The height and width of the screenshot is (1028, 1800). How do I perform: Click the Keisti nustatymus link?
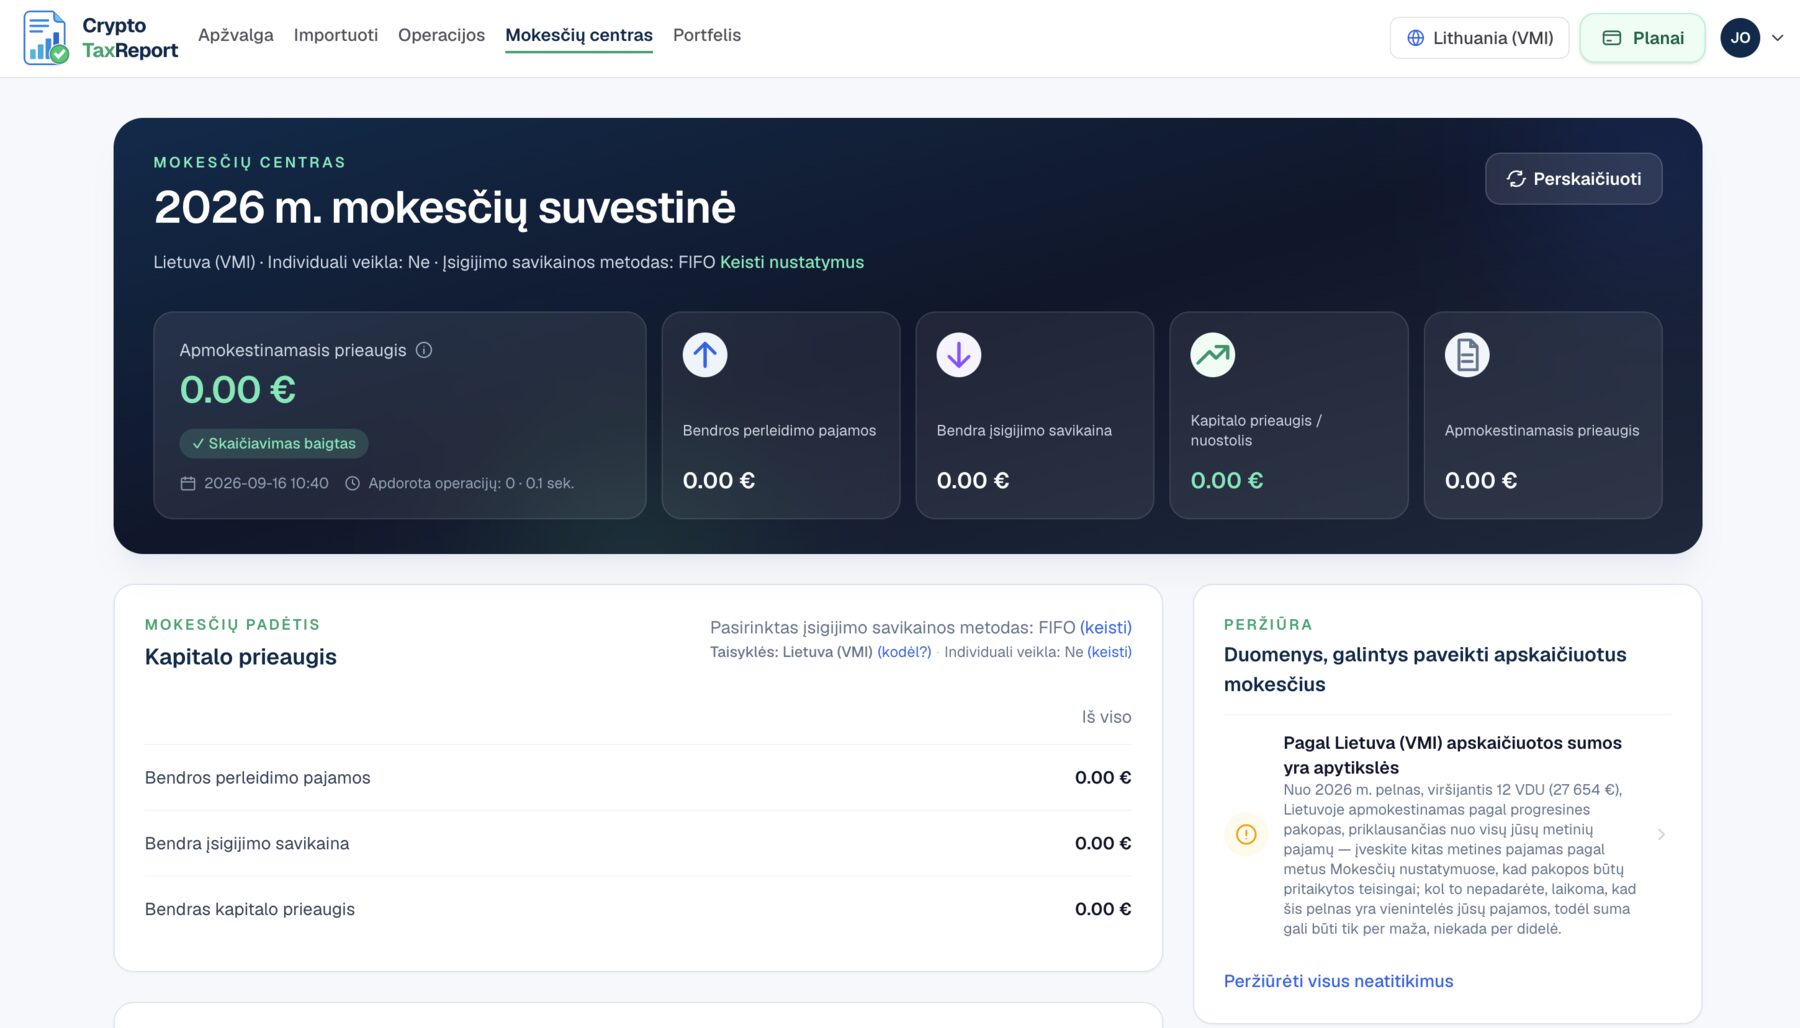(792, 262)
